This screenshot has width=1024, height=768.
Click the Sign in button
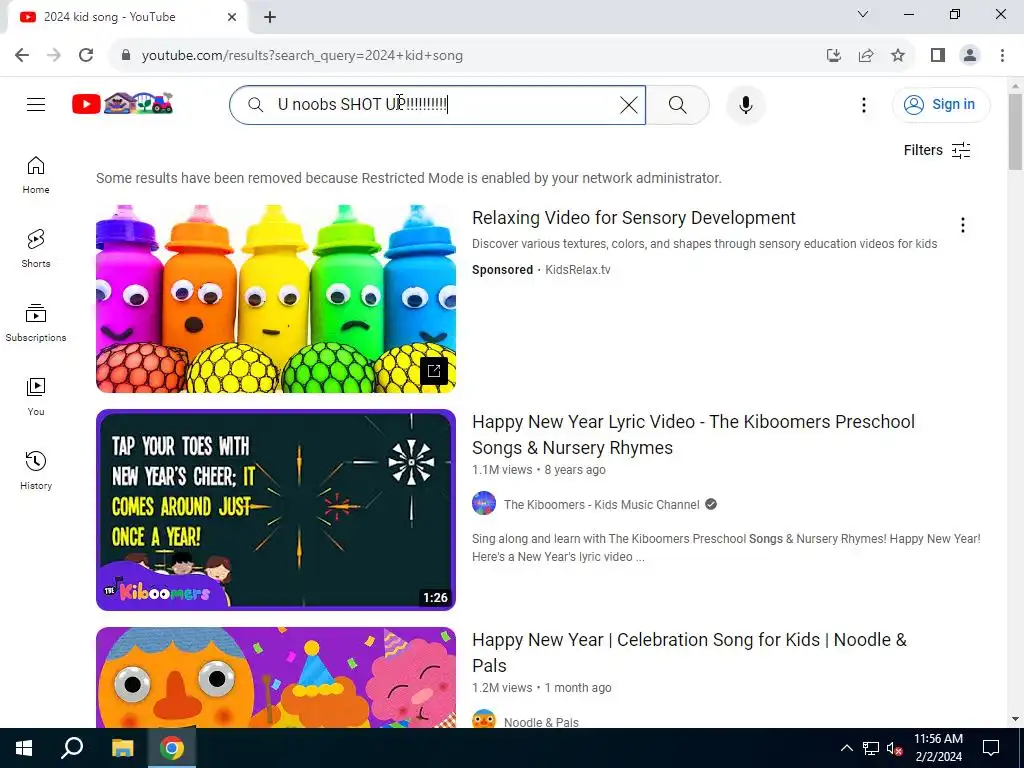[x=940, y=104]
